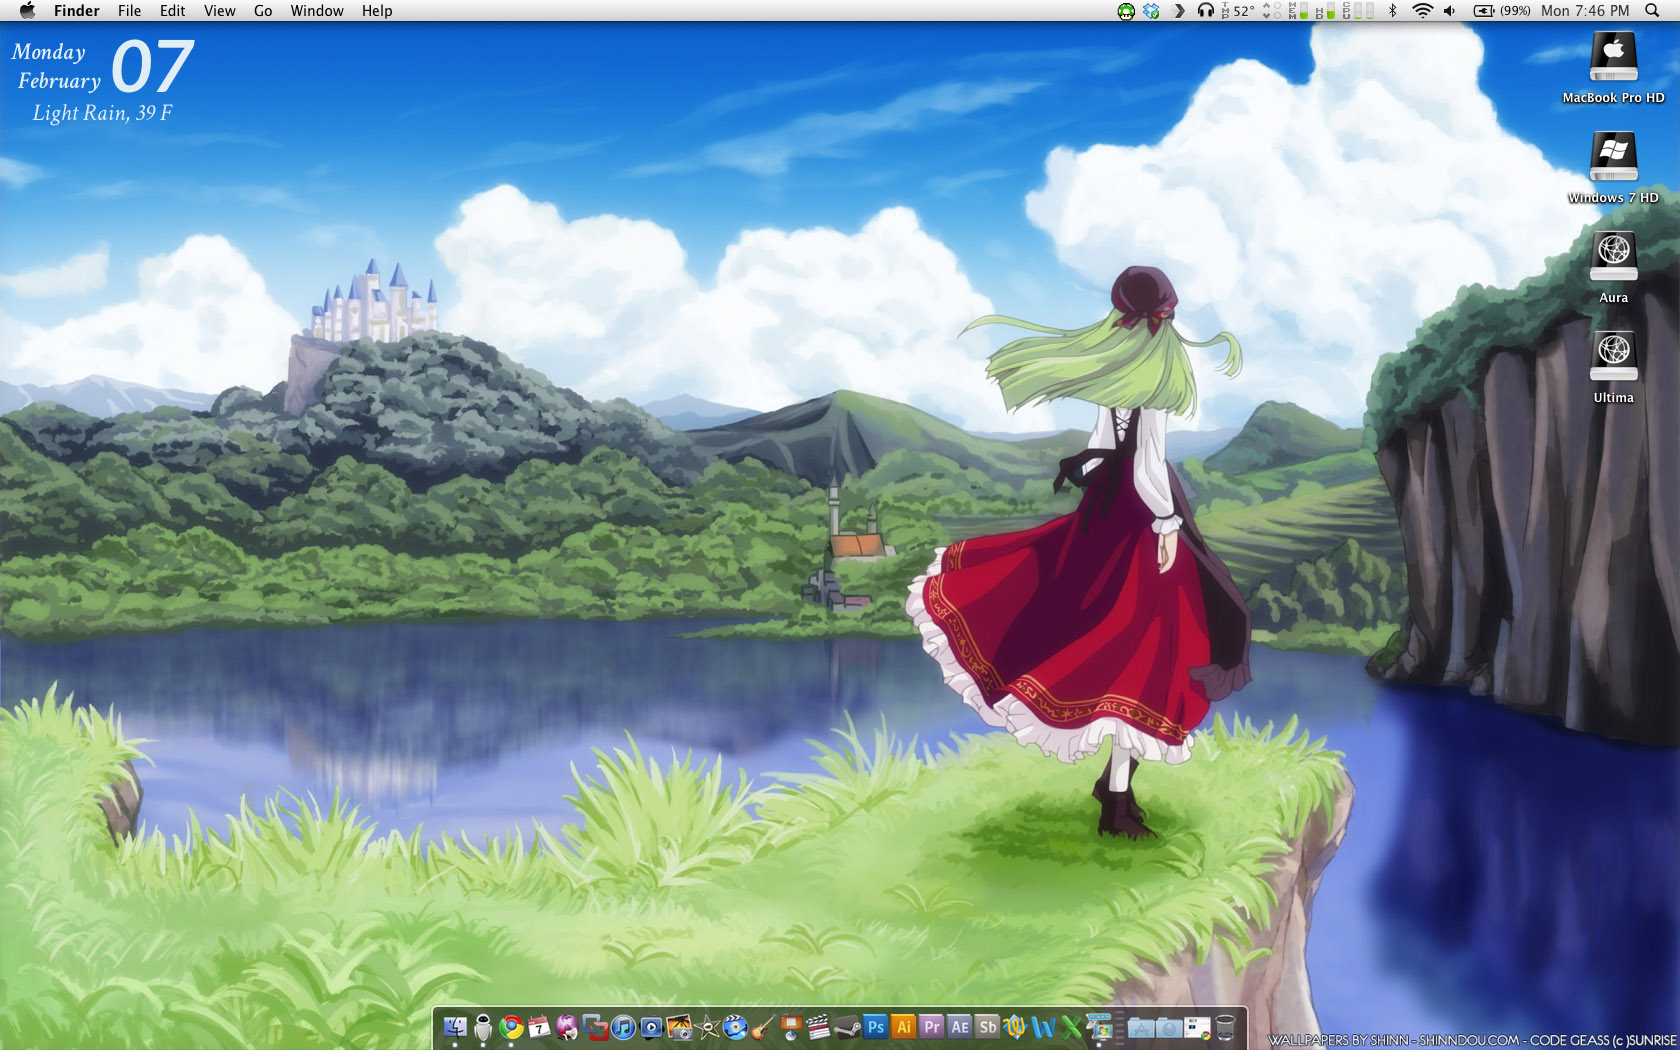This screenshot has width=1680, height=1050.
Task: Open iDVD from the Dock
Action: click(735, 1027)
